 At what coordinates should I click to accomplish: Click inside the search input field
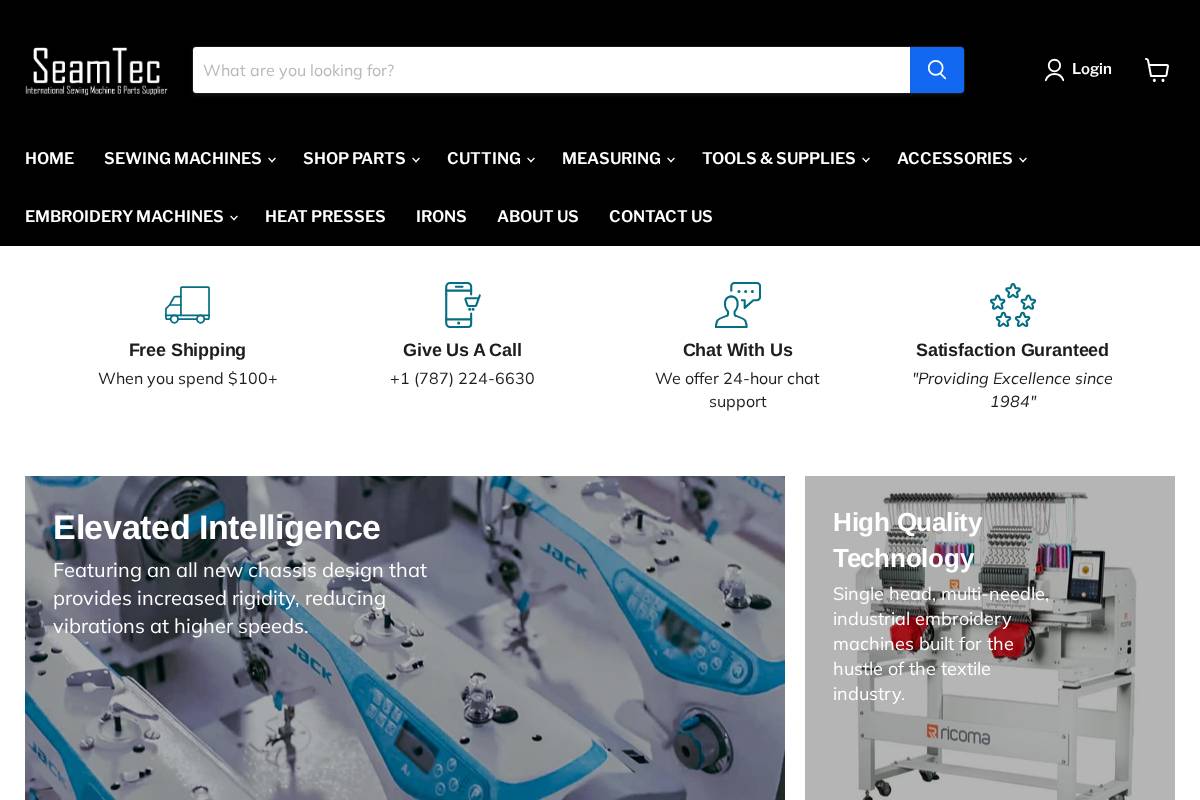click(x=550, y=70)
